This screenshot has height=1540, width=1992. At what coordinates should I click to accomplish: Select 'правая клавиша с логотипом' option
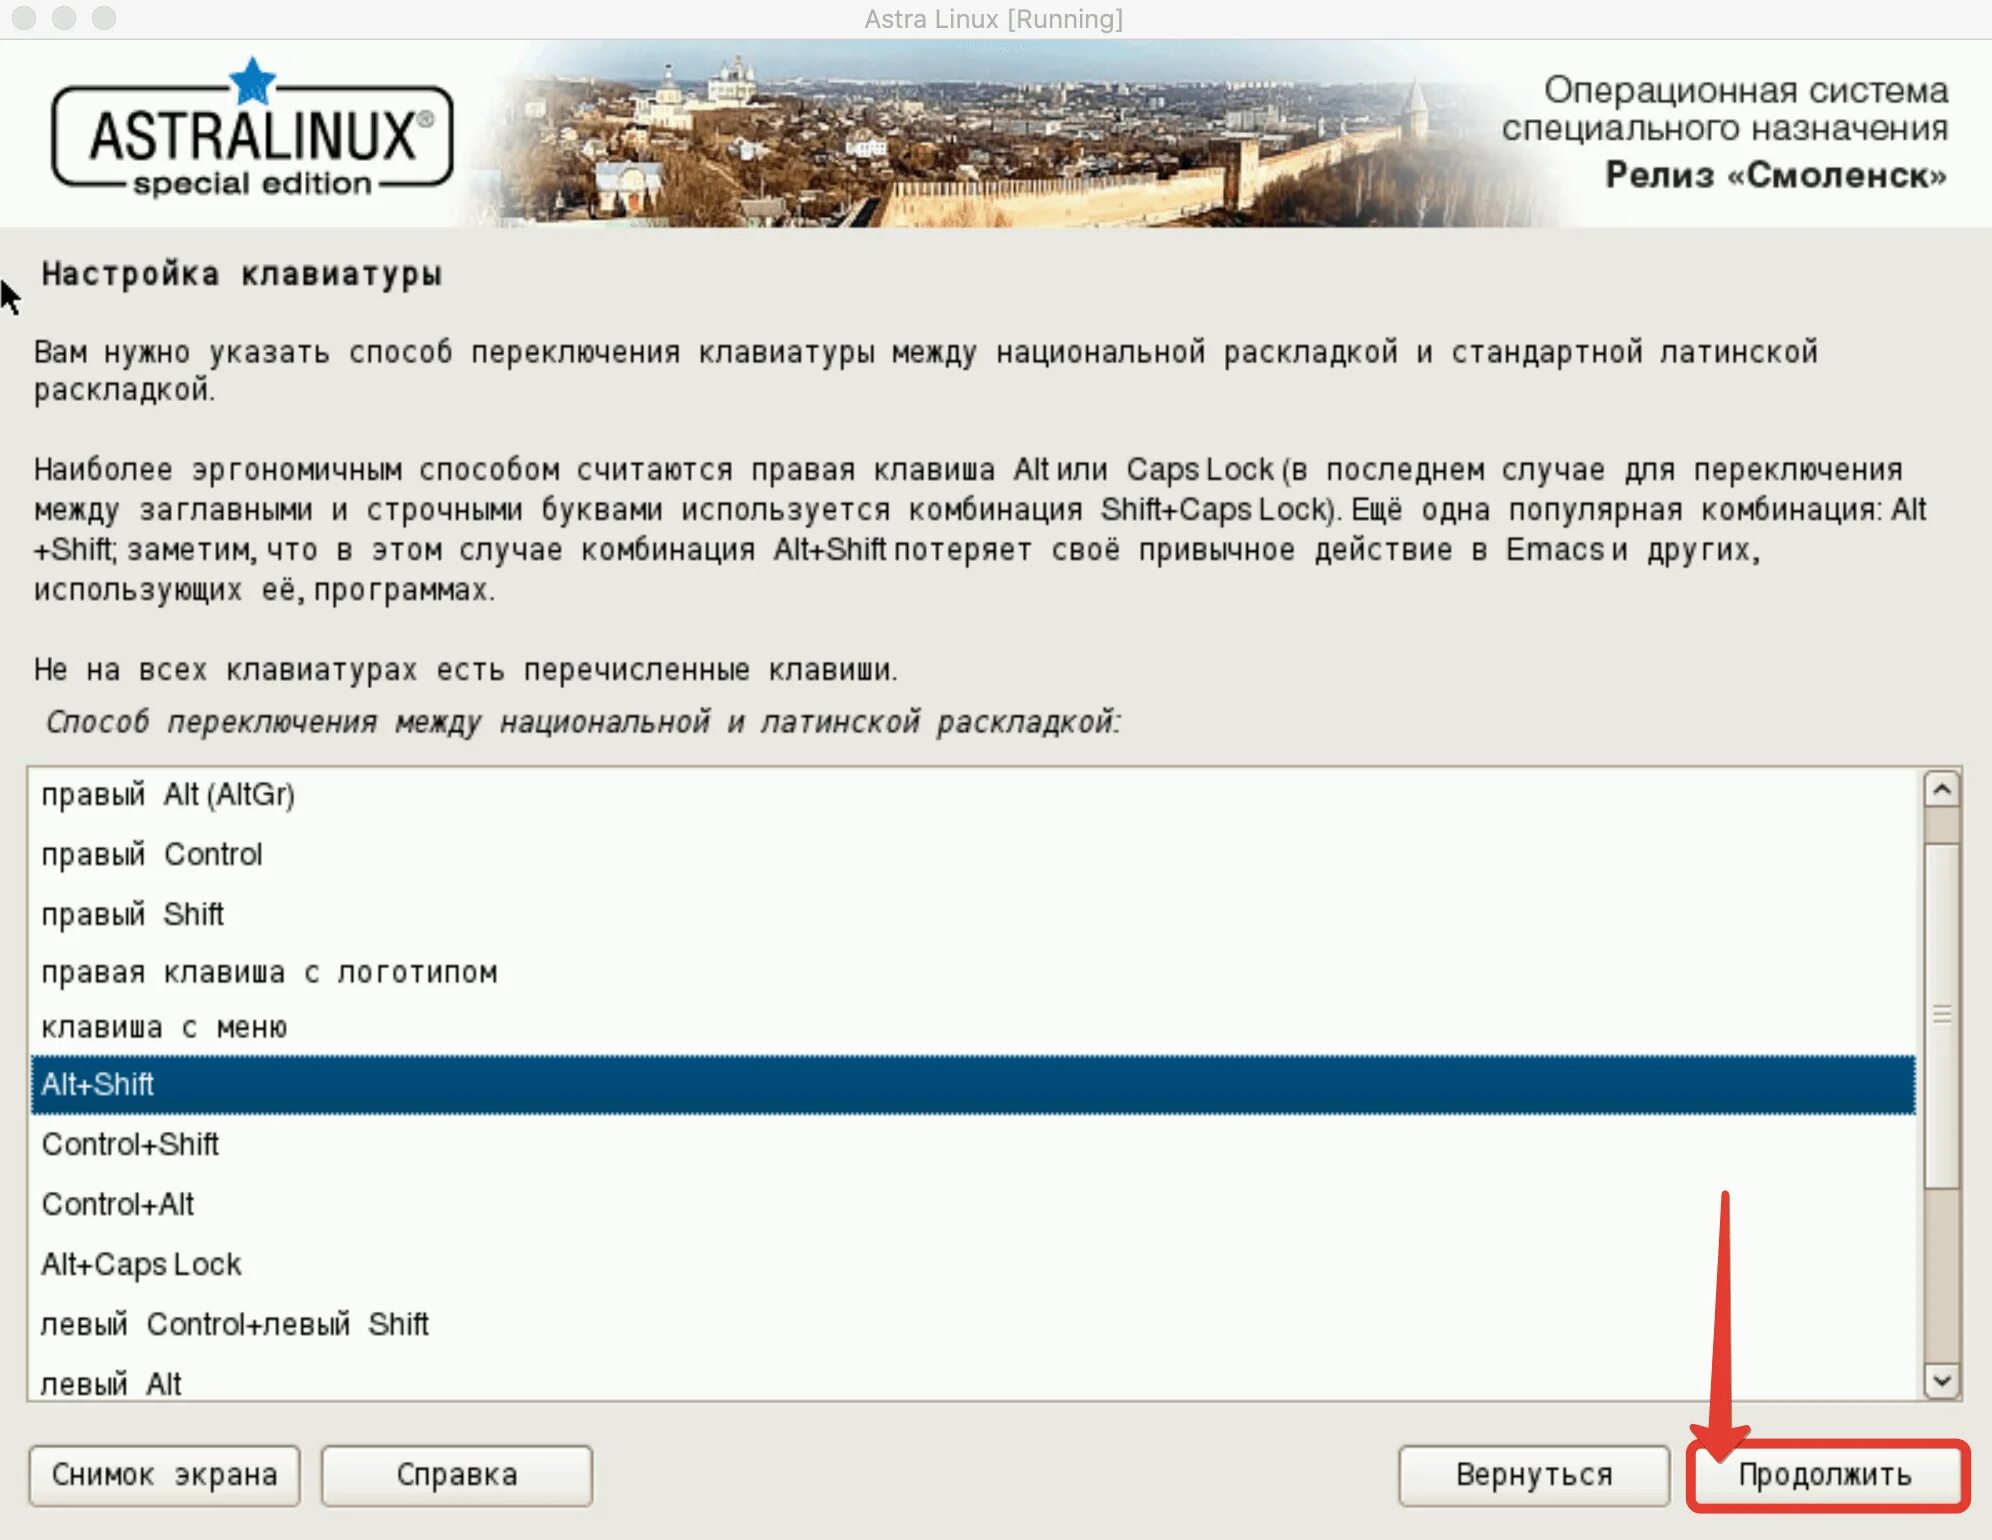coord(972,972)
